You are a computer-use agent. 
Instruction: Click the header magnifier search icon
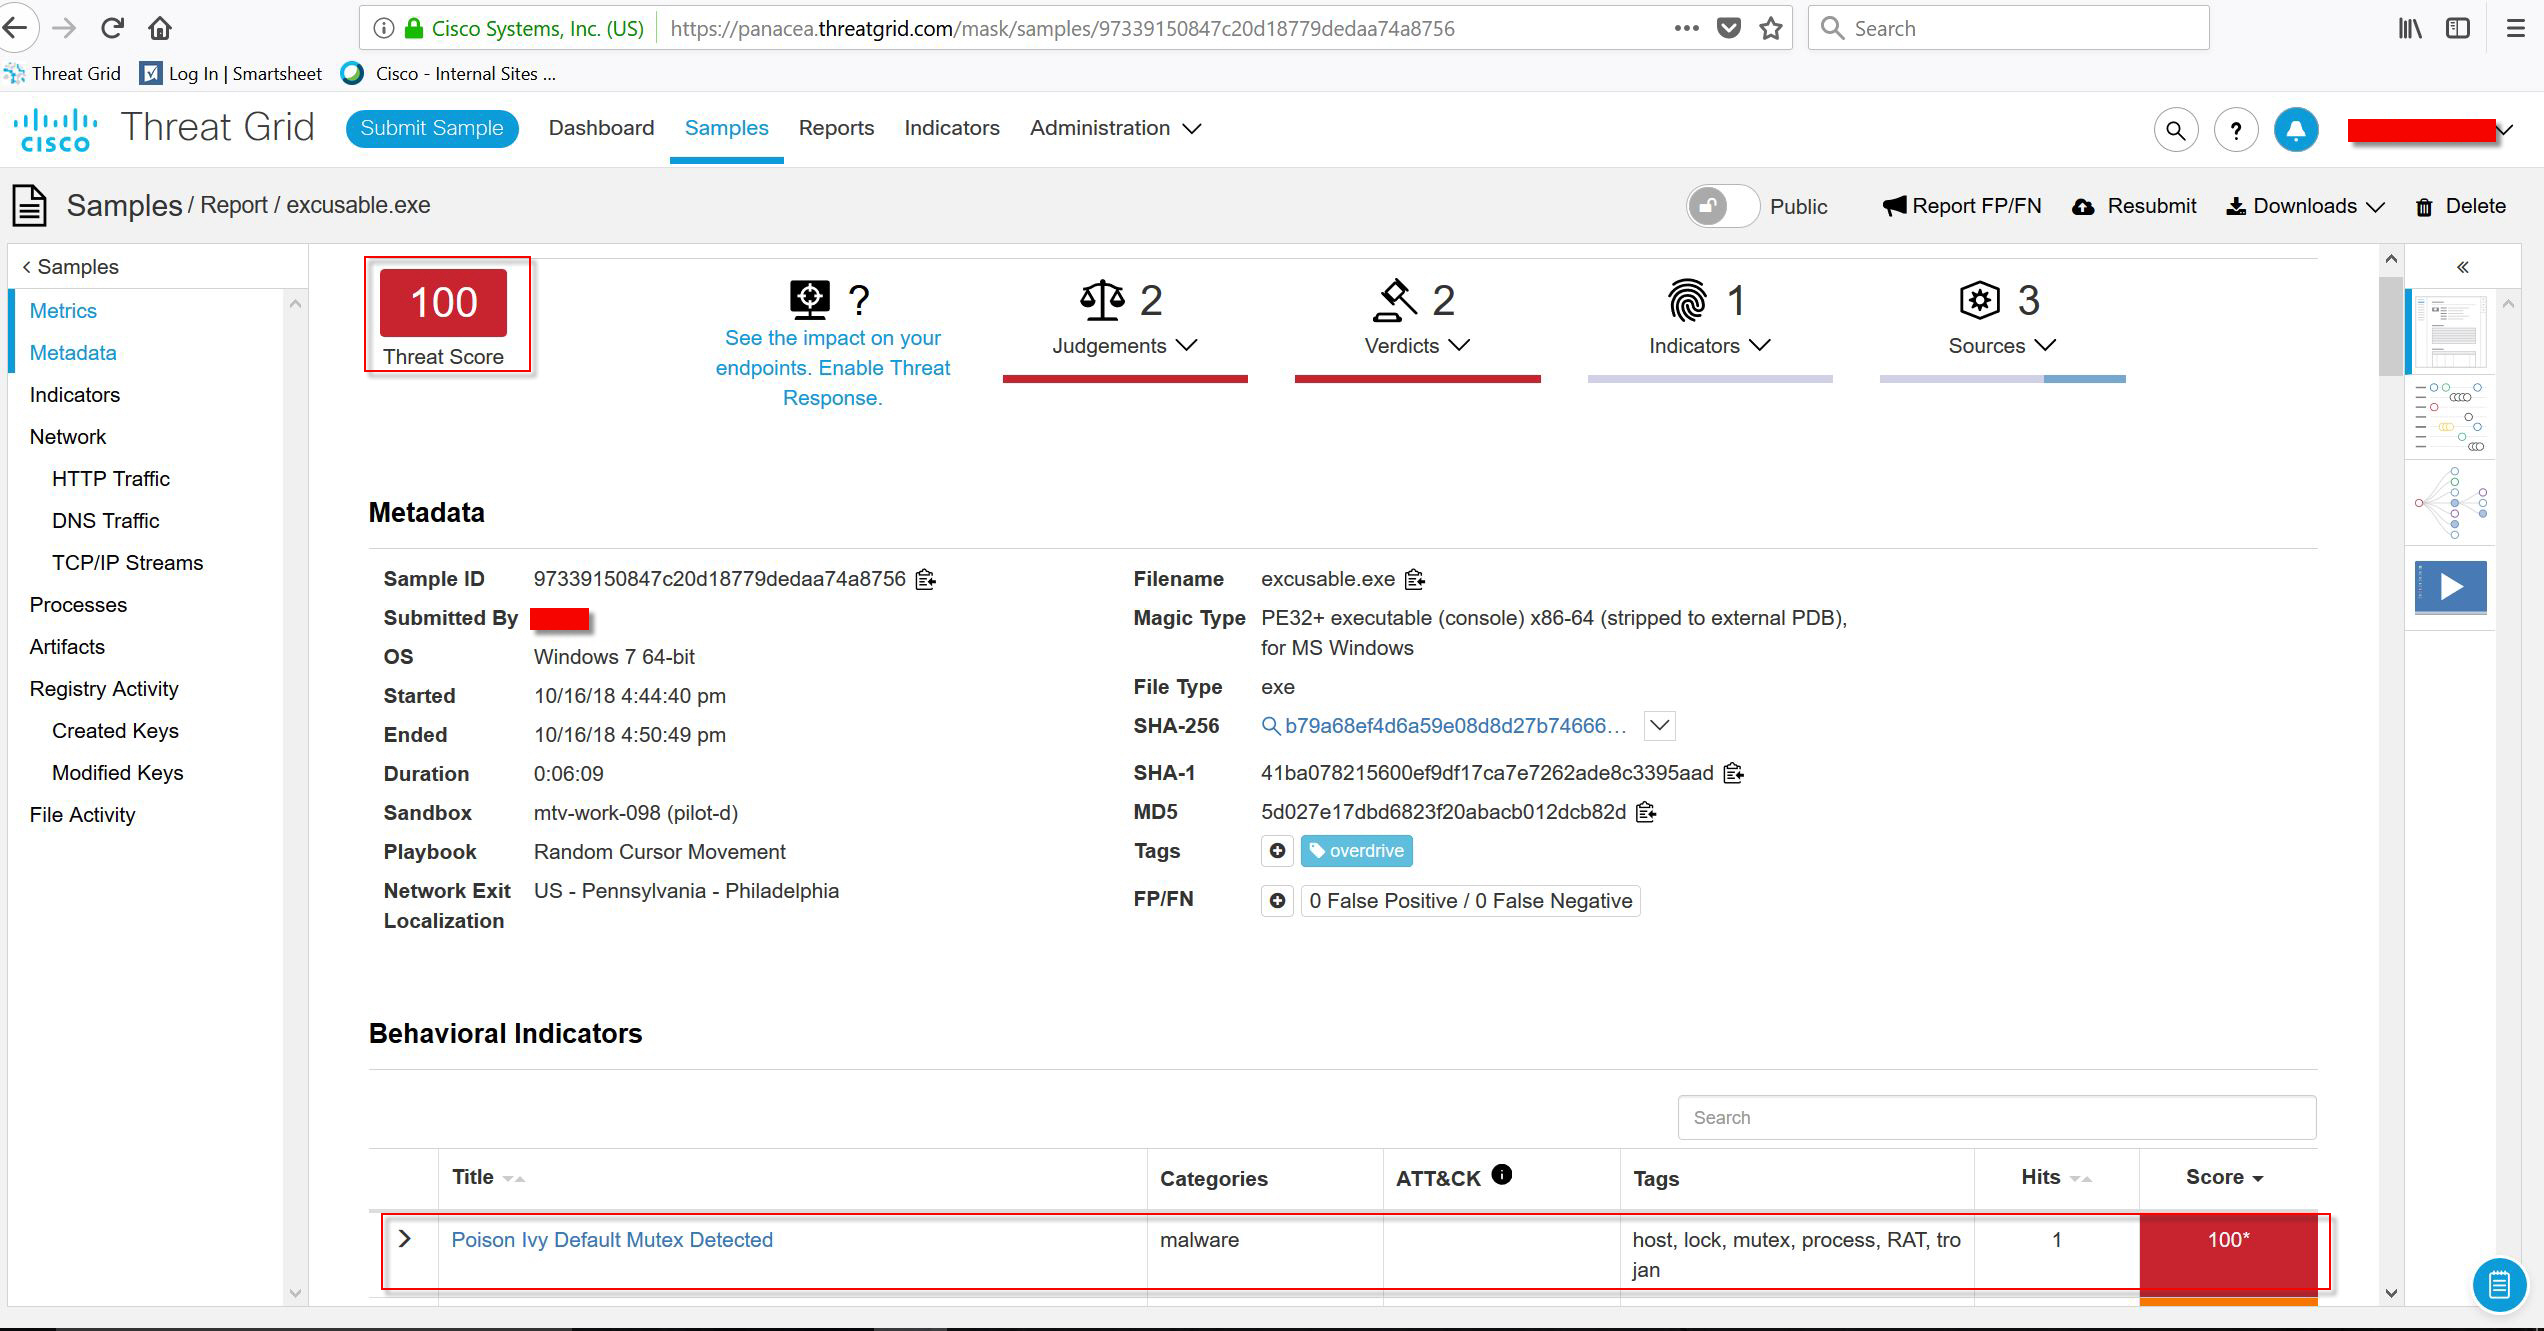2175,130
